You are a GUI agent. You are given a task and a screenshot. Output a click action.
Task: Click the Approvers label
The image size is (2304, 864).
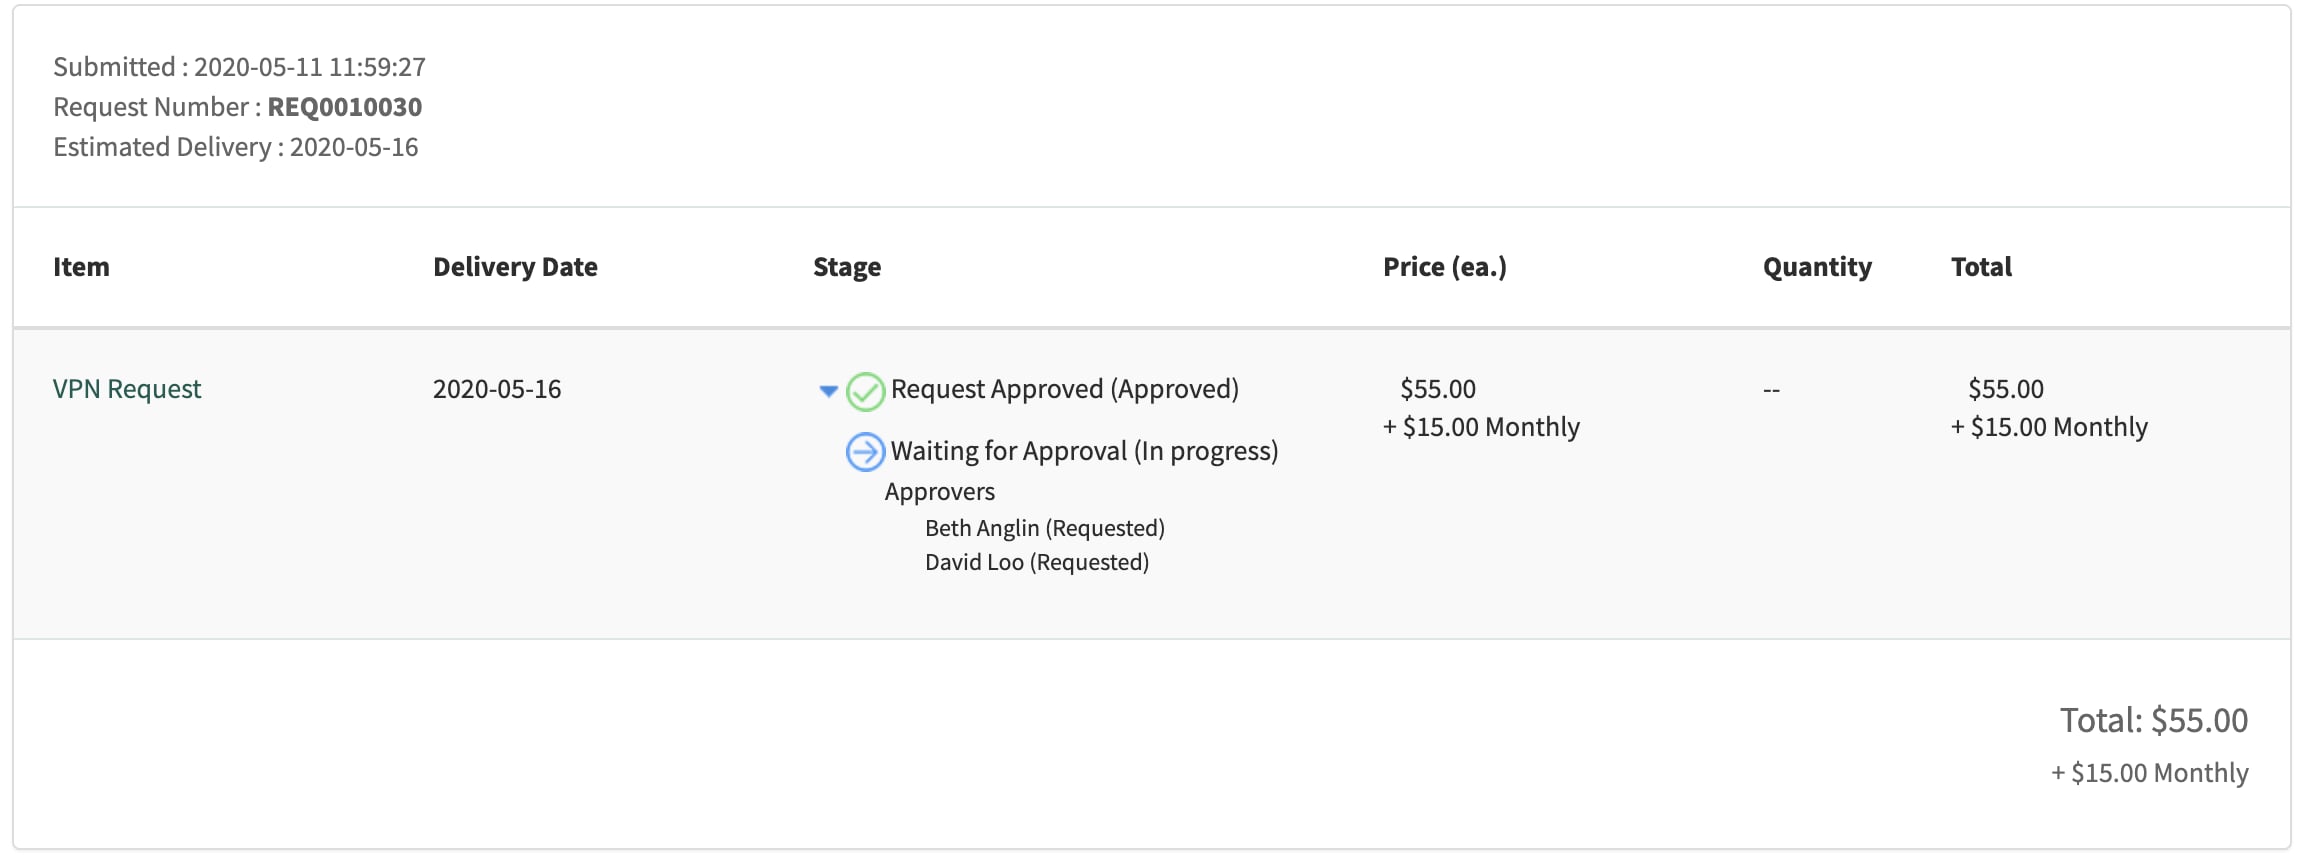pyautogui.click(x=939, y=492)
